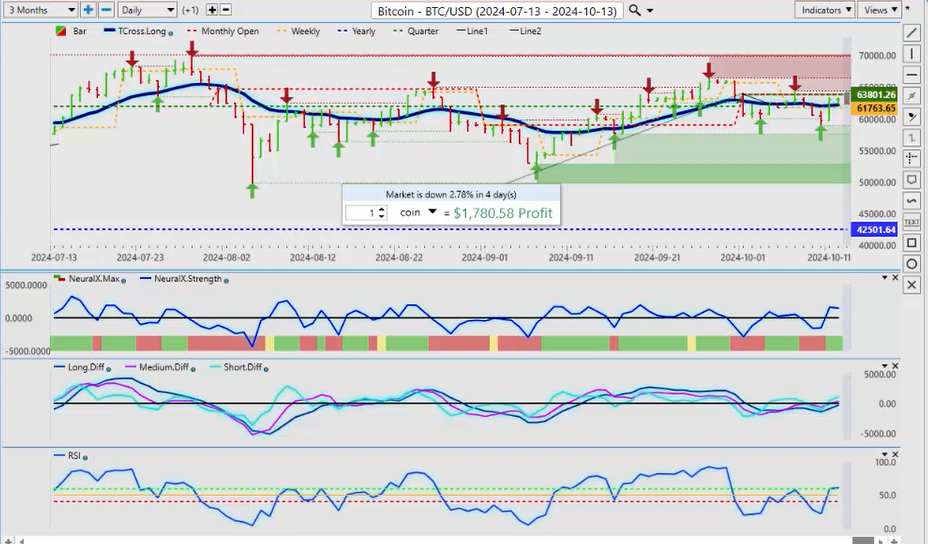Toggle the Quarter legend item
This screenshot has width=928, height=544.
416,31
